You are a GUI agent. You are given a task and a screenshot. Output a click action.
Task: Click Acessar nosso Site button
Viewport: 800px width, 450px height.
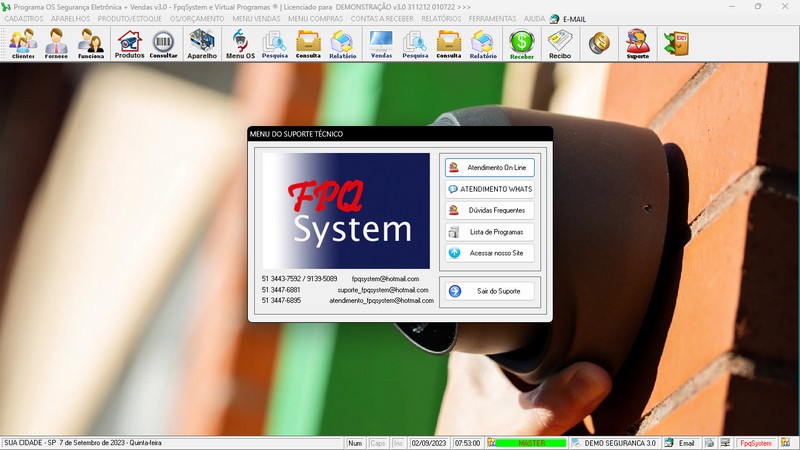[x=490, y=254]
